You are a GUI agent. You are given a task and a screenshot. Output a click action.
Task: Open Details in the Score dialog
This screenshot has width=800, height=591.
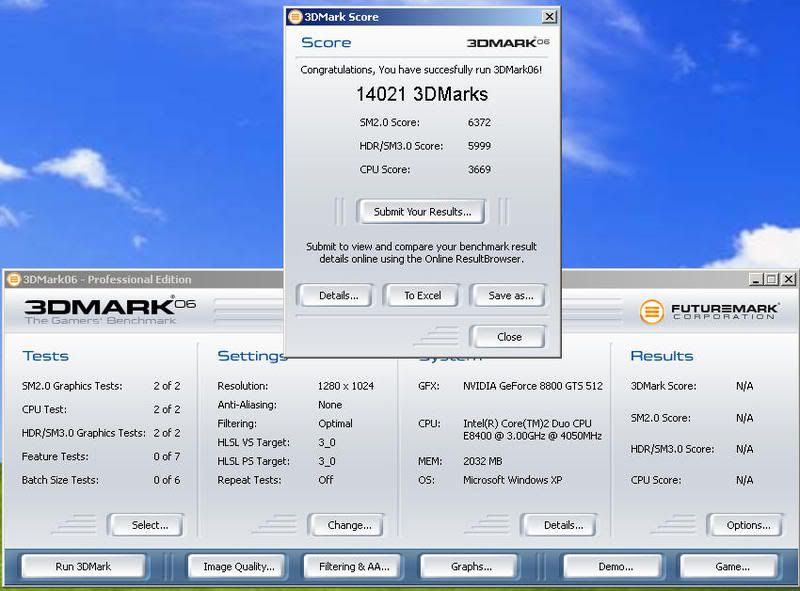point(338,296)
